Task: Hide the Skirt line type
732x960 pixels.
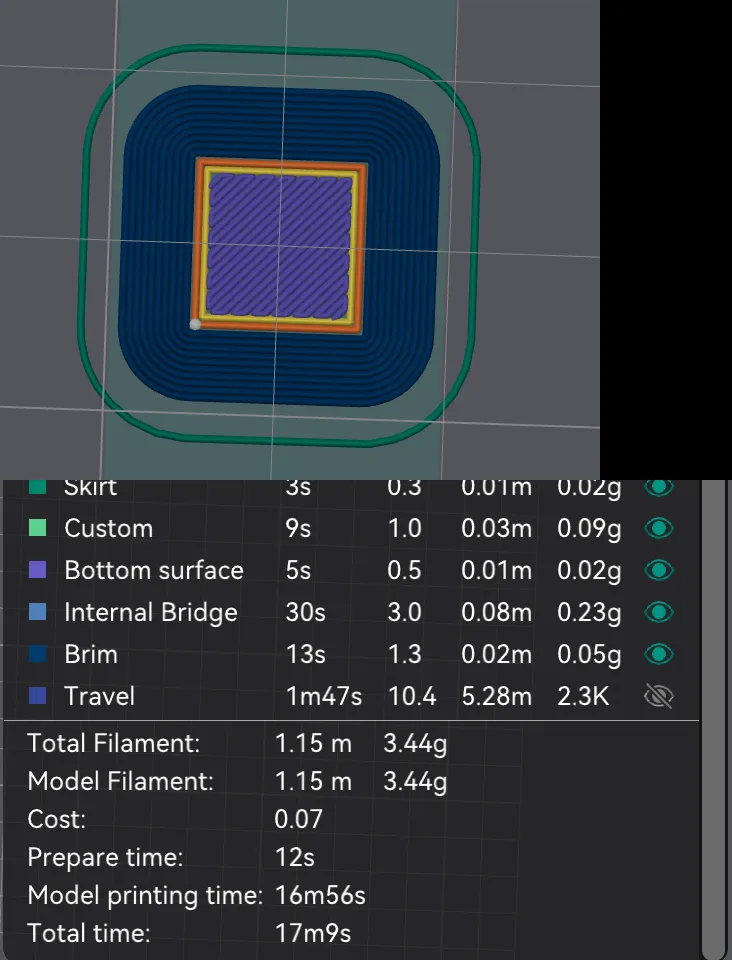Action: tap(659, 487)
